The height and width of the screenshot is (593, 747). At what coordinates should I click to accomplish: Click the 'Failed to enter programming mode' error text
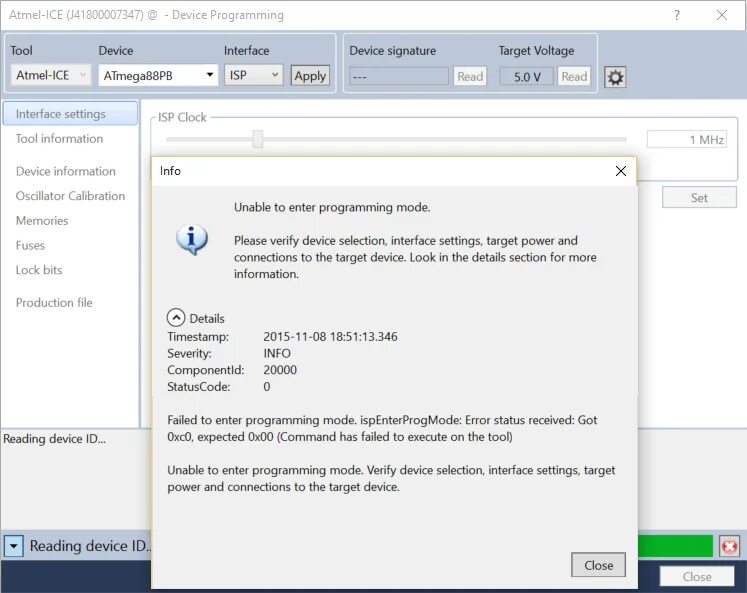click(382, 428)
